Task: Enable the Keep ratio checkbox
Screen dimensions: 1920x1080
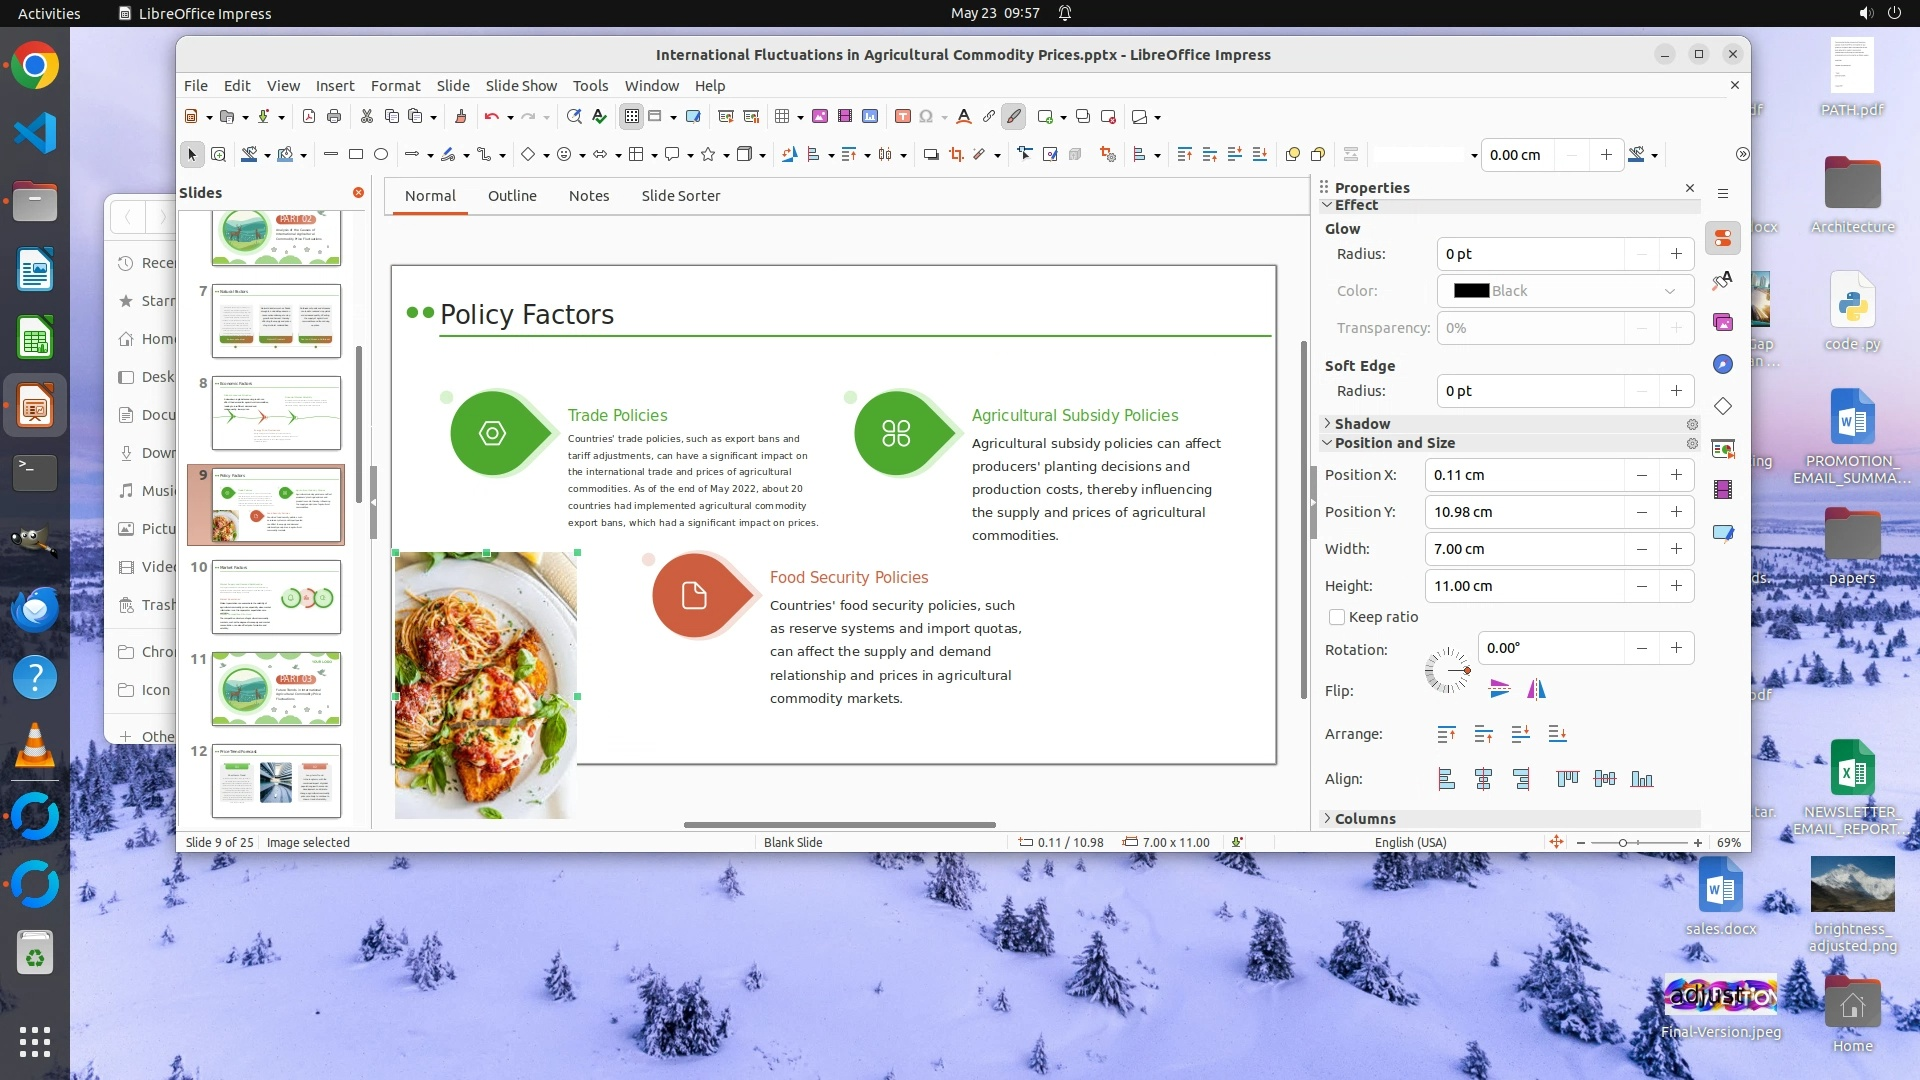Action: click(x=1337, y=617)
